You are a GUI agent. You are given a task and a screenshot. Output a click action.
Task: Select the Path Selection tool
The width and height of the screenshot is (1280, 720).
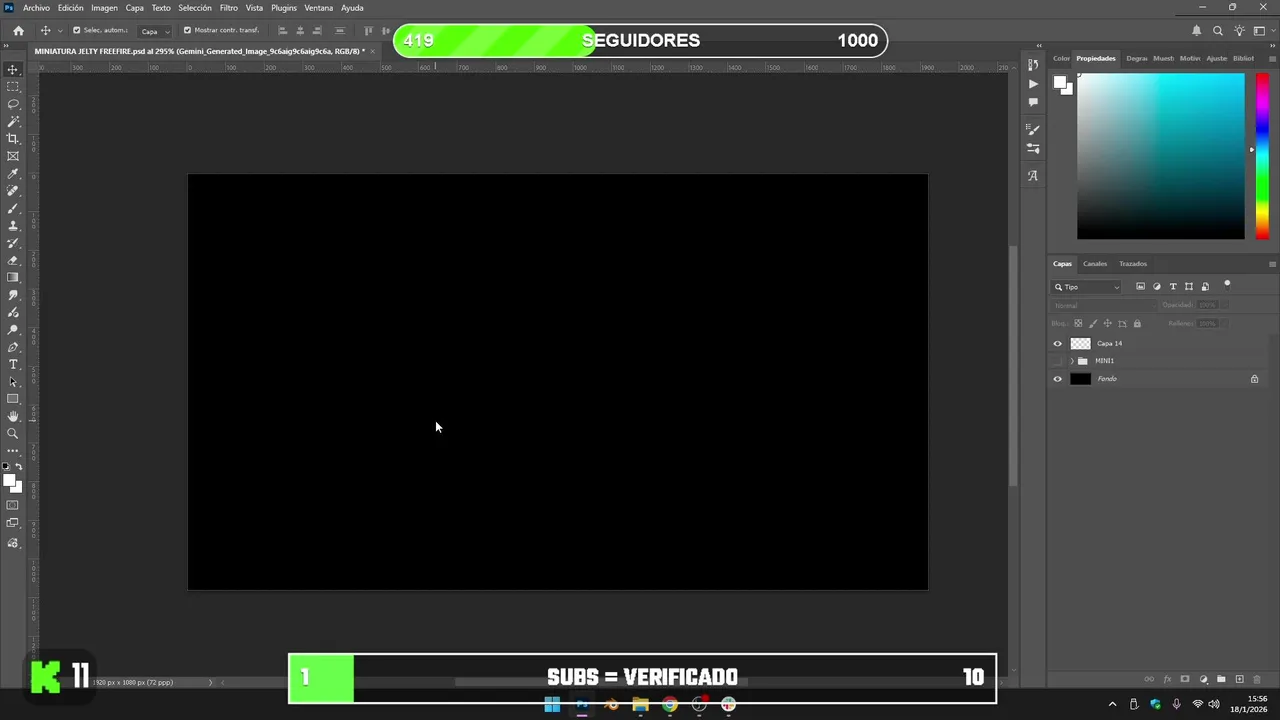click(x=13, y=382)
